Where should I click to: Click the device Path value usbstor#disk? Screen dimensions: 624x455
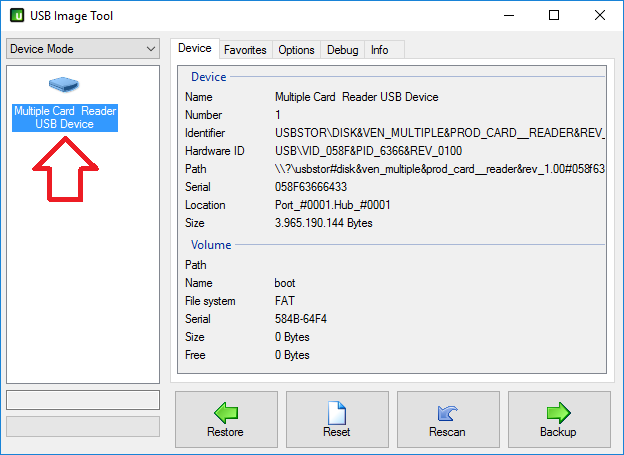point(440,169)
